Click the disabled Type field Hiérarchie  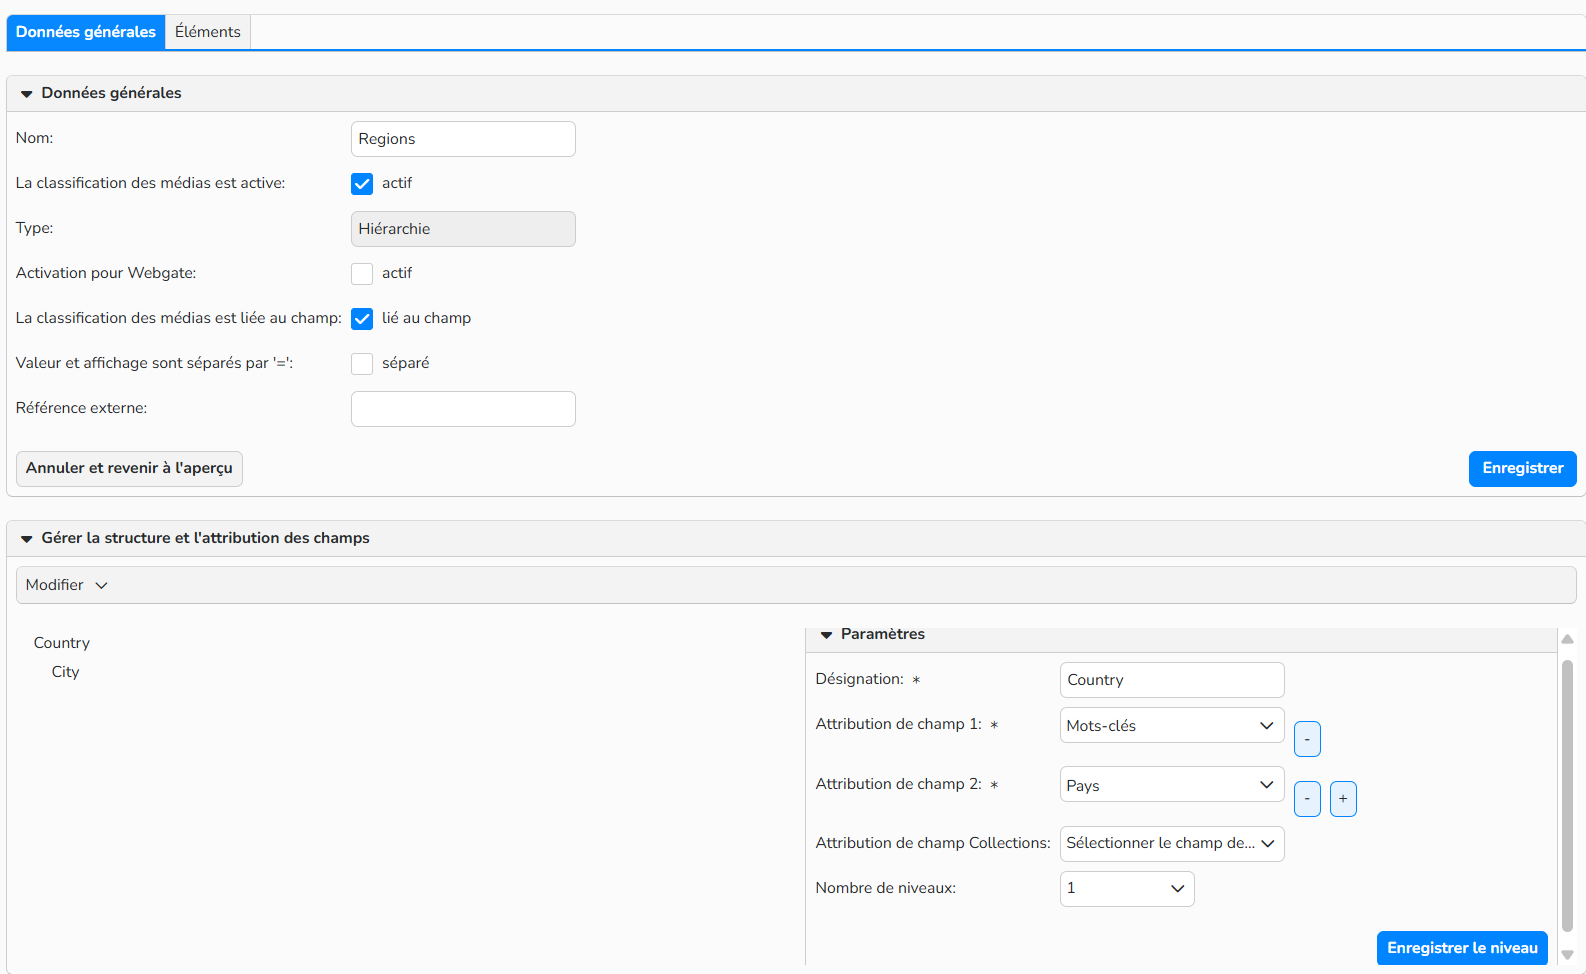click(463, 229)
